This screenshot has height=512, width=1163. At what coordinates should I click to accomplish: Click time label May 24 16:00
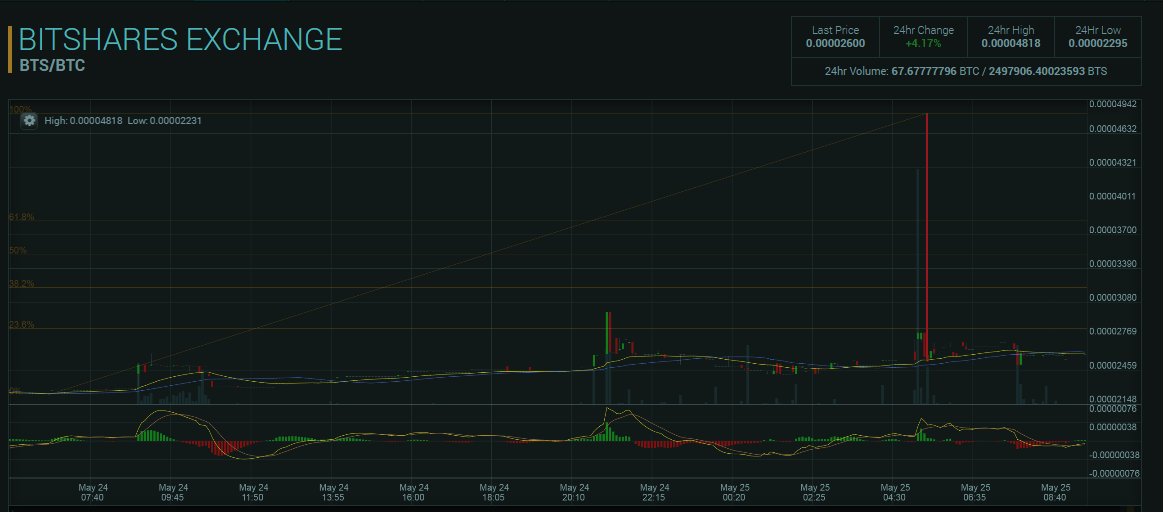[414, 493]
